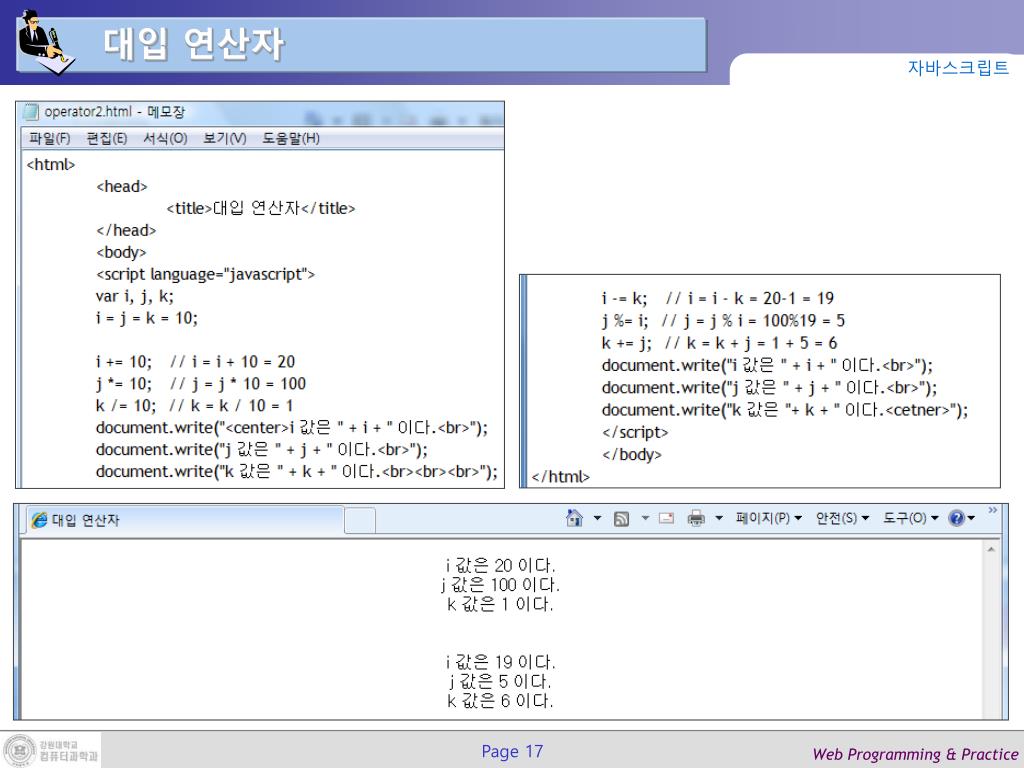Expand the Home button dropdown arrow
This screenshot has width=1024, height=768.
click(597, 518)
